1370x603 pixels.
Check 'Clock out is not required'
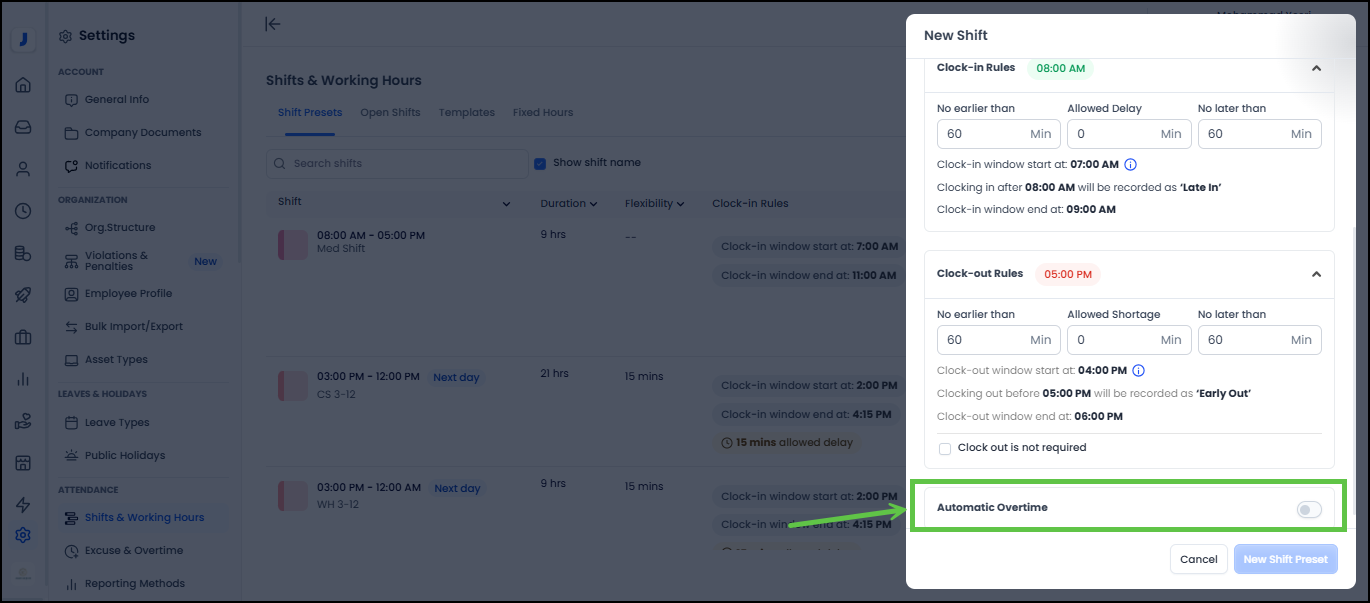pyautogui.click(x=945, y=448)
